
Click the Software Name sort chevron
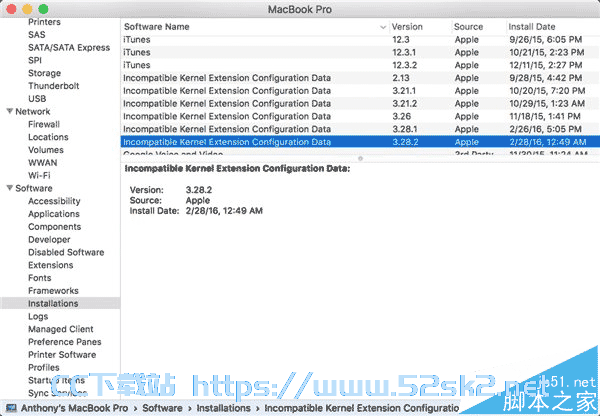pyautogui.click(x=383, y=27)
